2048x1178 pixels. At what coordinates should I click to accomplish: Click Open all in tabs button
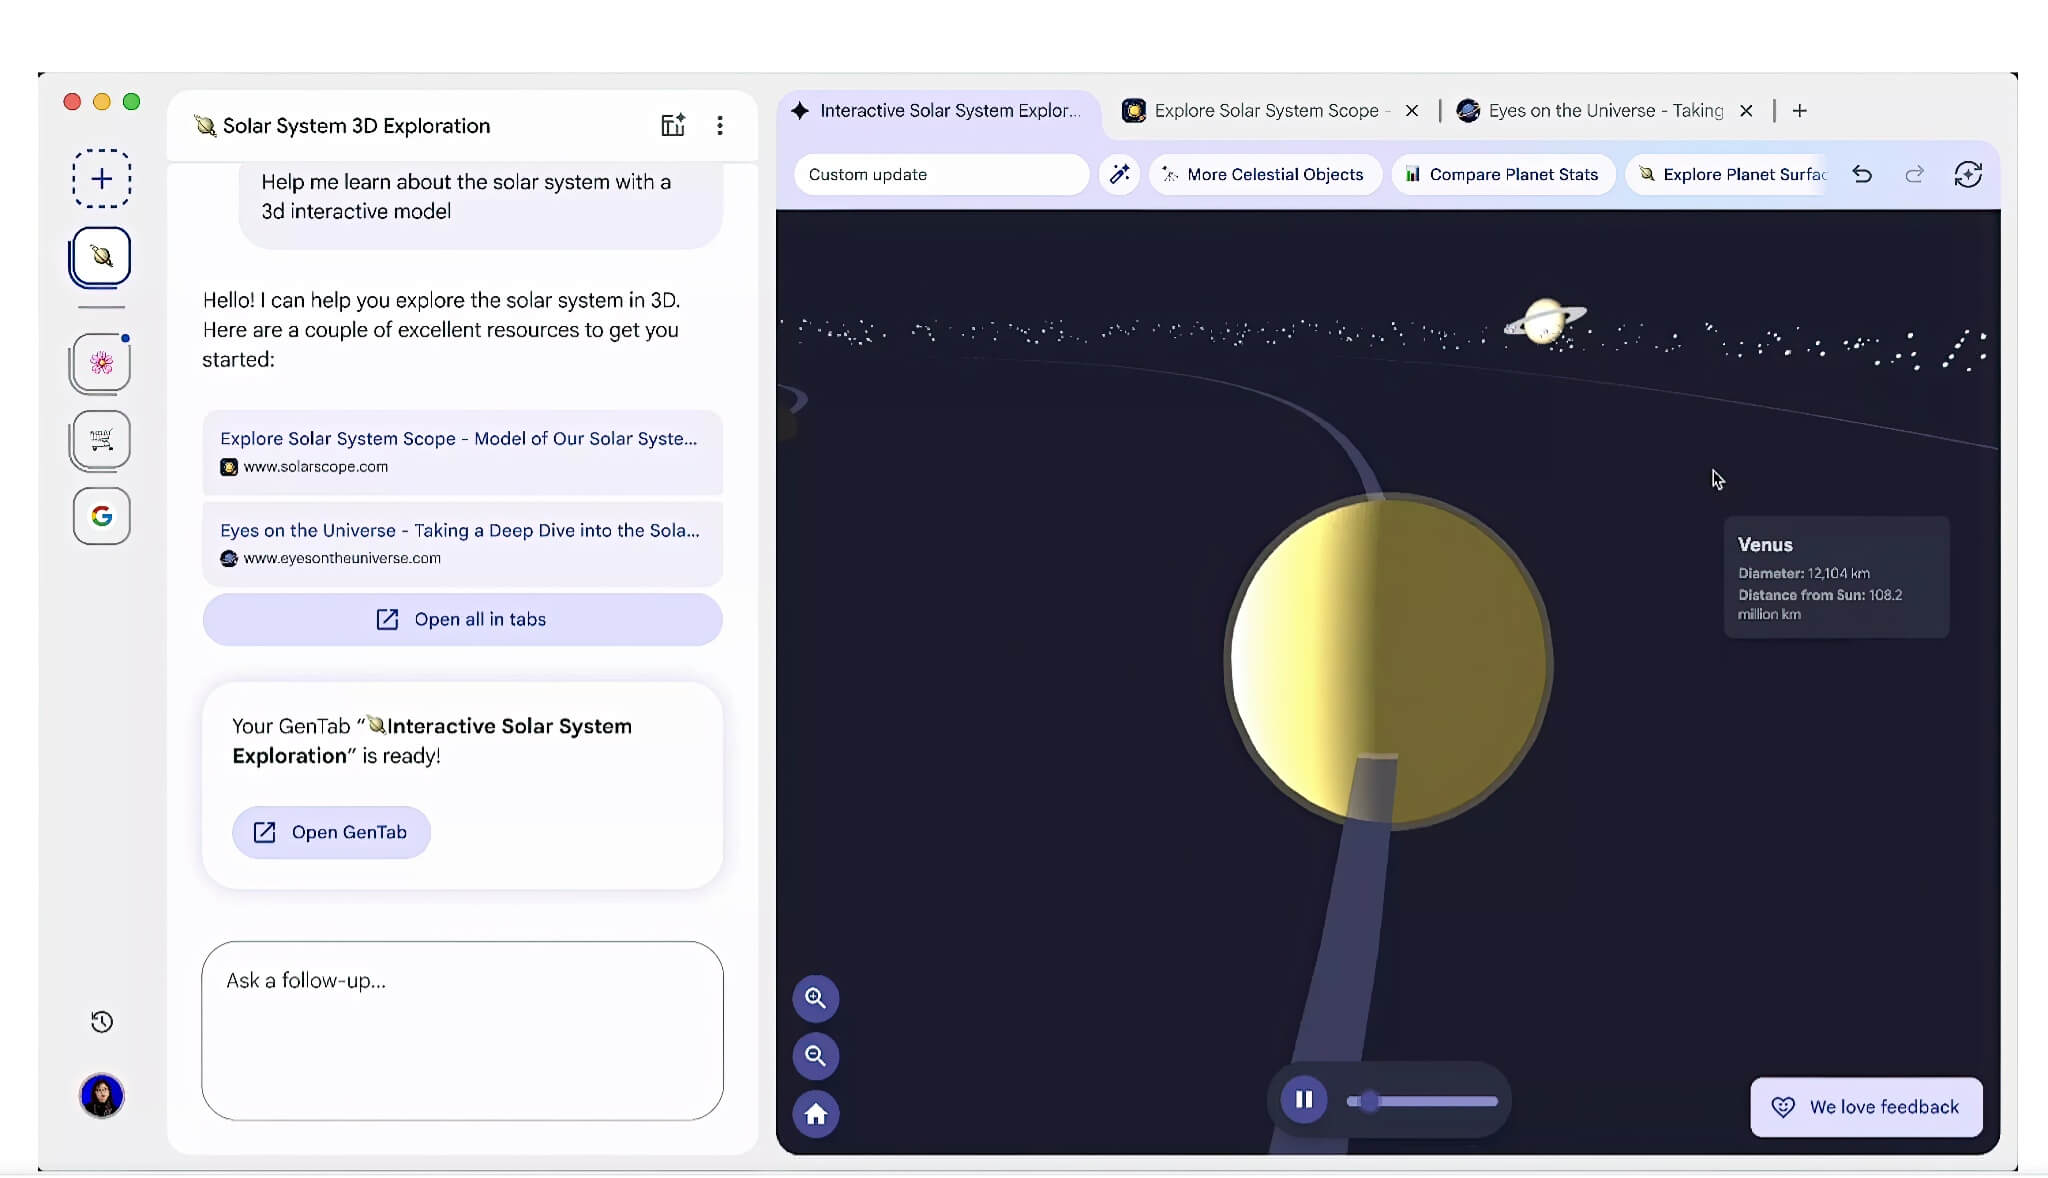[x=462, y=620]
